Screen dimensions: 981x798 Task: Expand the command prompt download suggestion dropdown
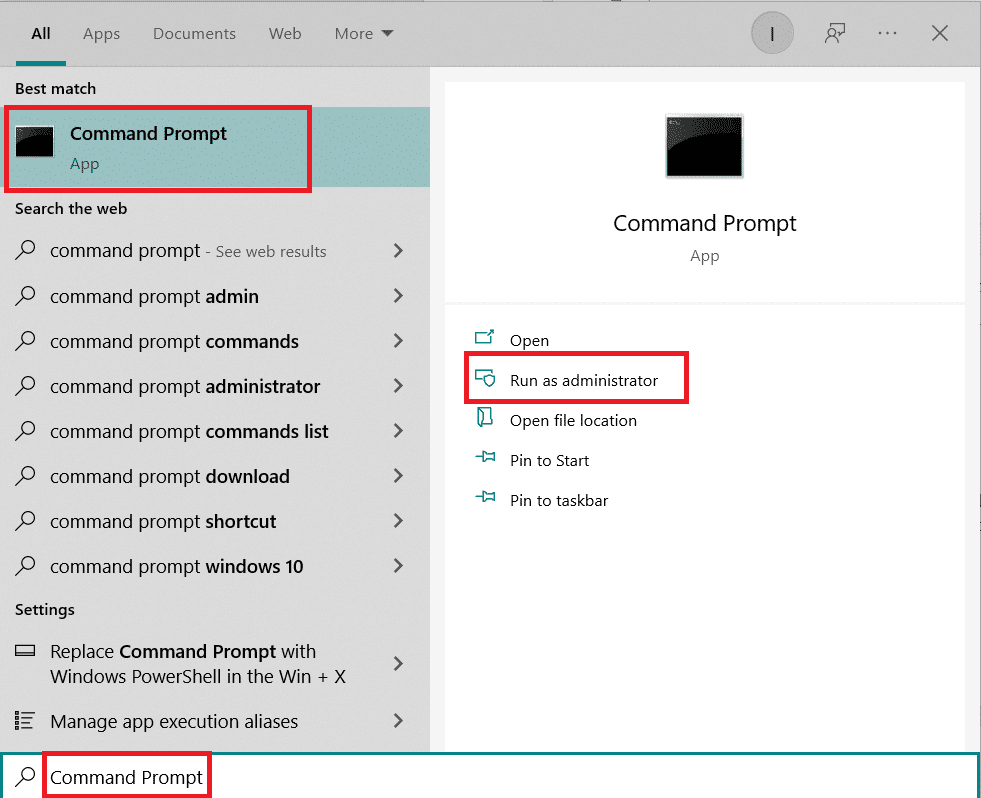click(400, 476)
